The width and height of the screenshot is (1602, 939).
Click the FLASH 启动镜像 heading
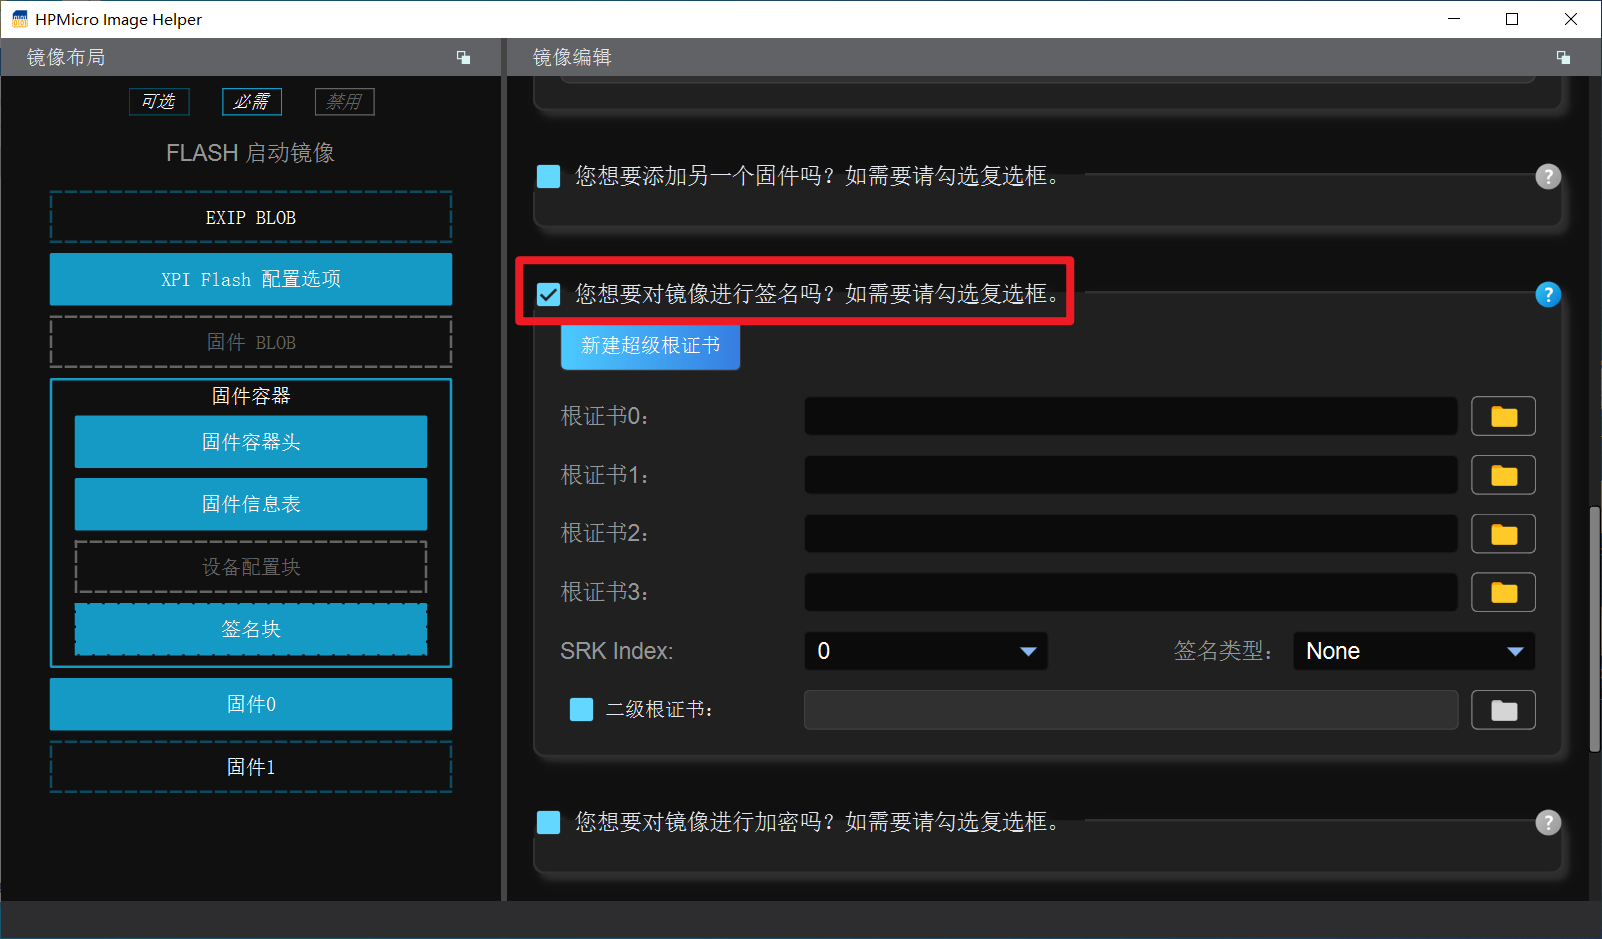251,153
